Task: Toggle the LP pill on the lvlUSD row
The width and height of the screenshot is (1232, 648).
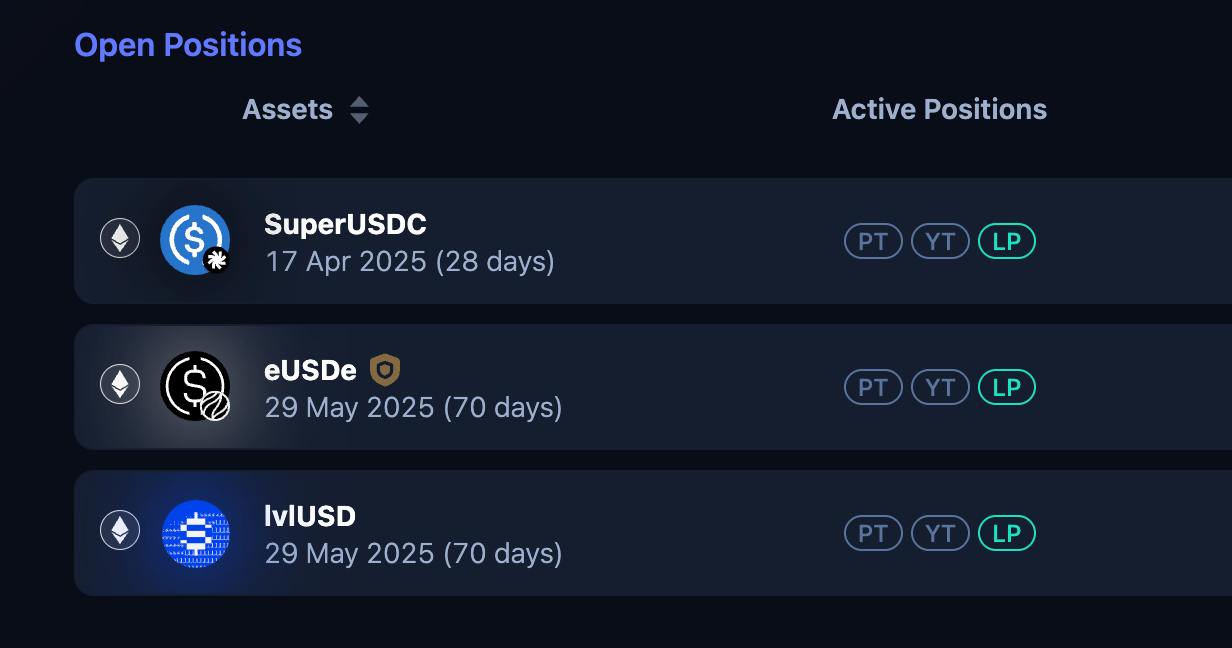Action: (x=1007, y=533)
